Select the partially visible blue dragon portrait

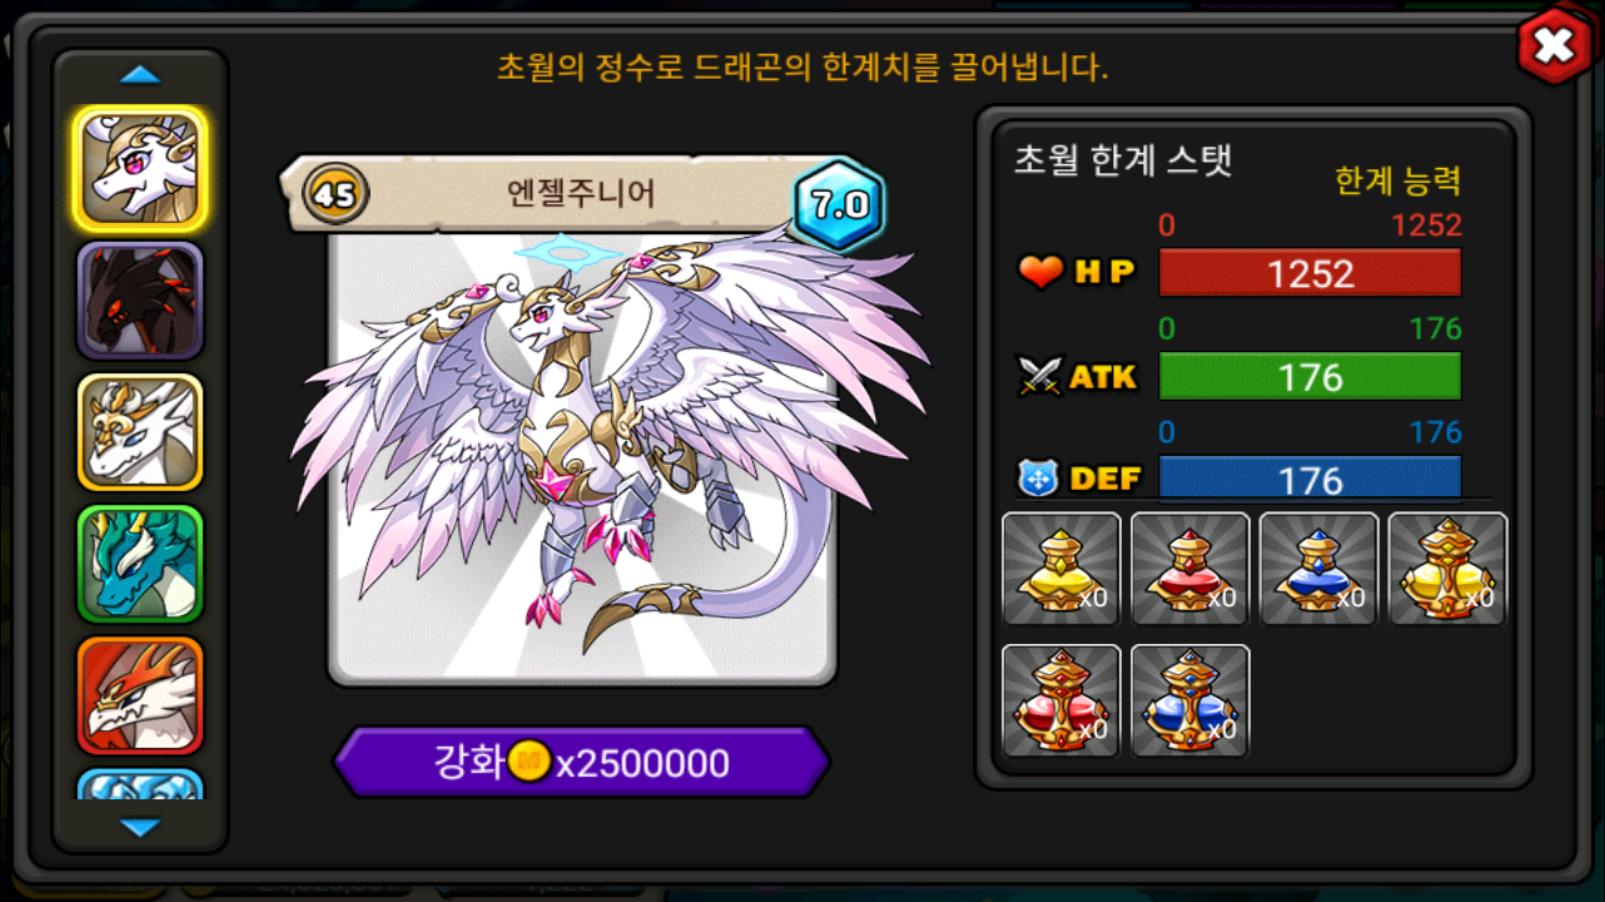(140, 784)
